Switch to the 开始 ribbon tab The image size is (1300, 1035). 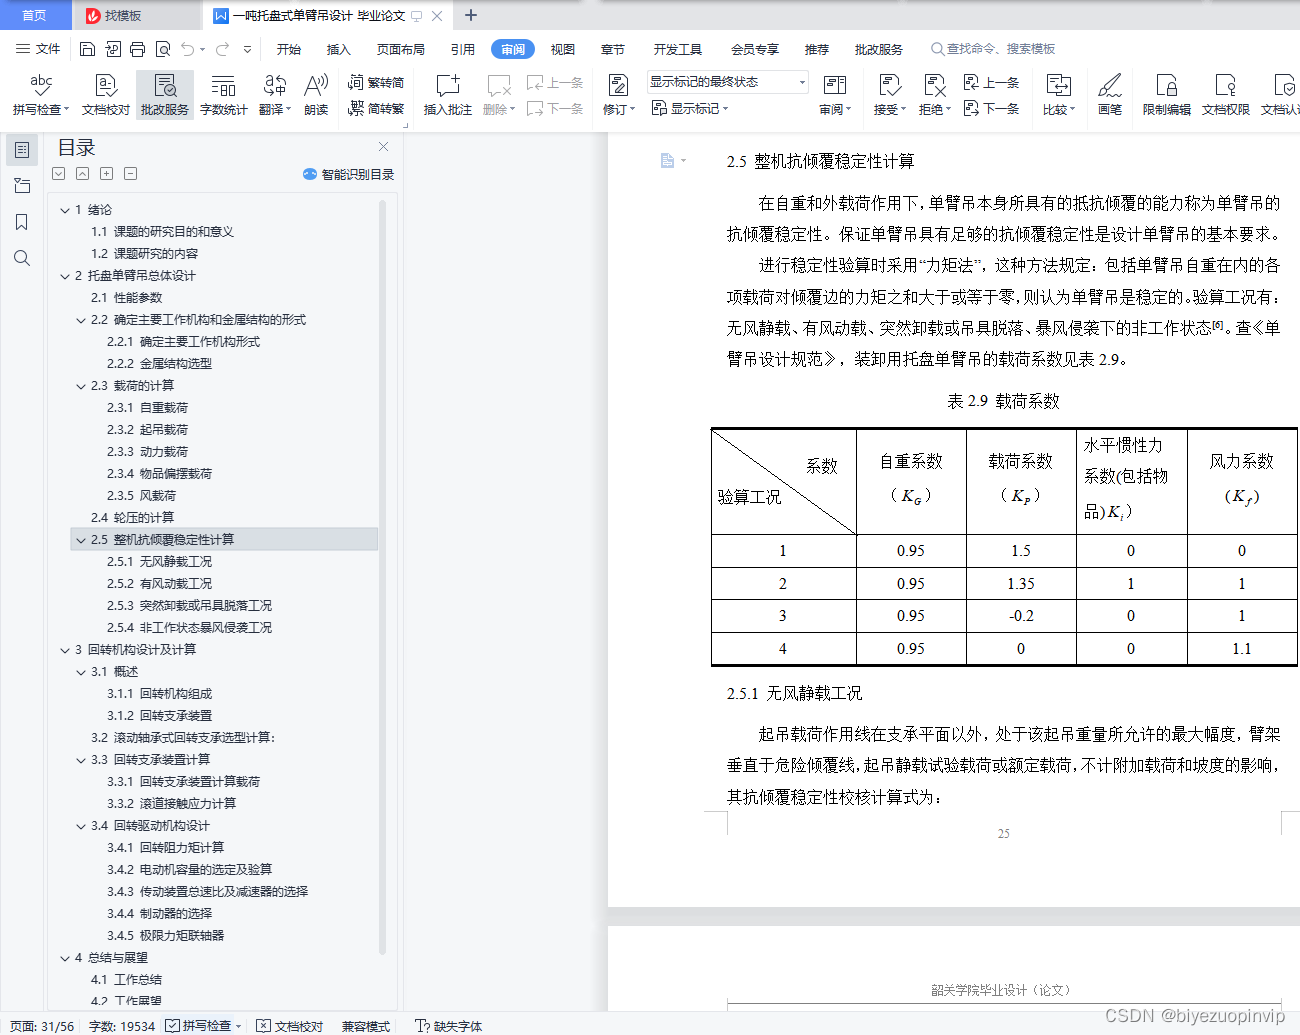tap(289, 49)
